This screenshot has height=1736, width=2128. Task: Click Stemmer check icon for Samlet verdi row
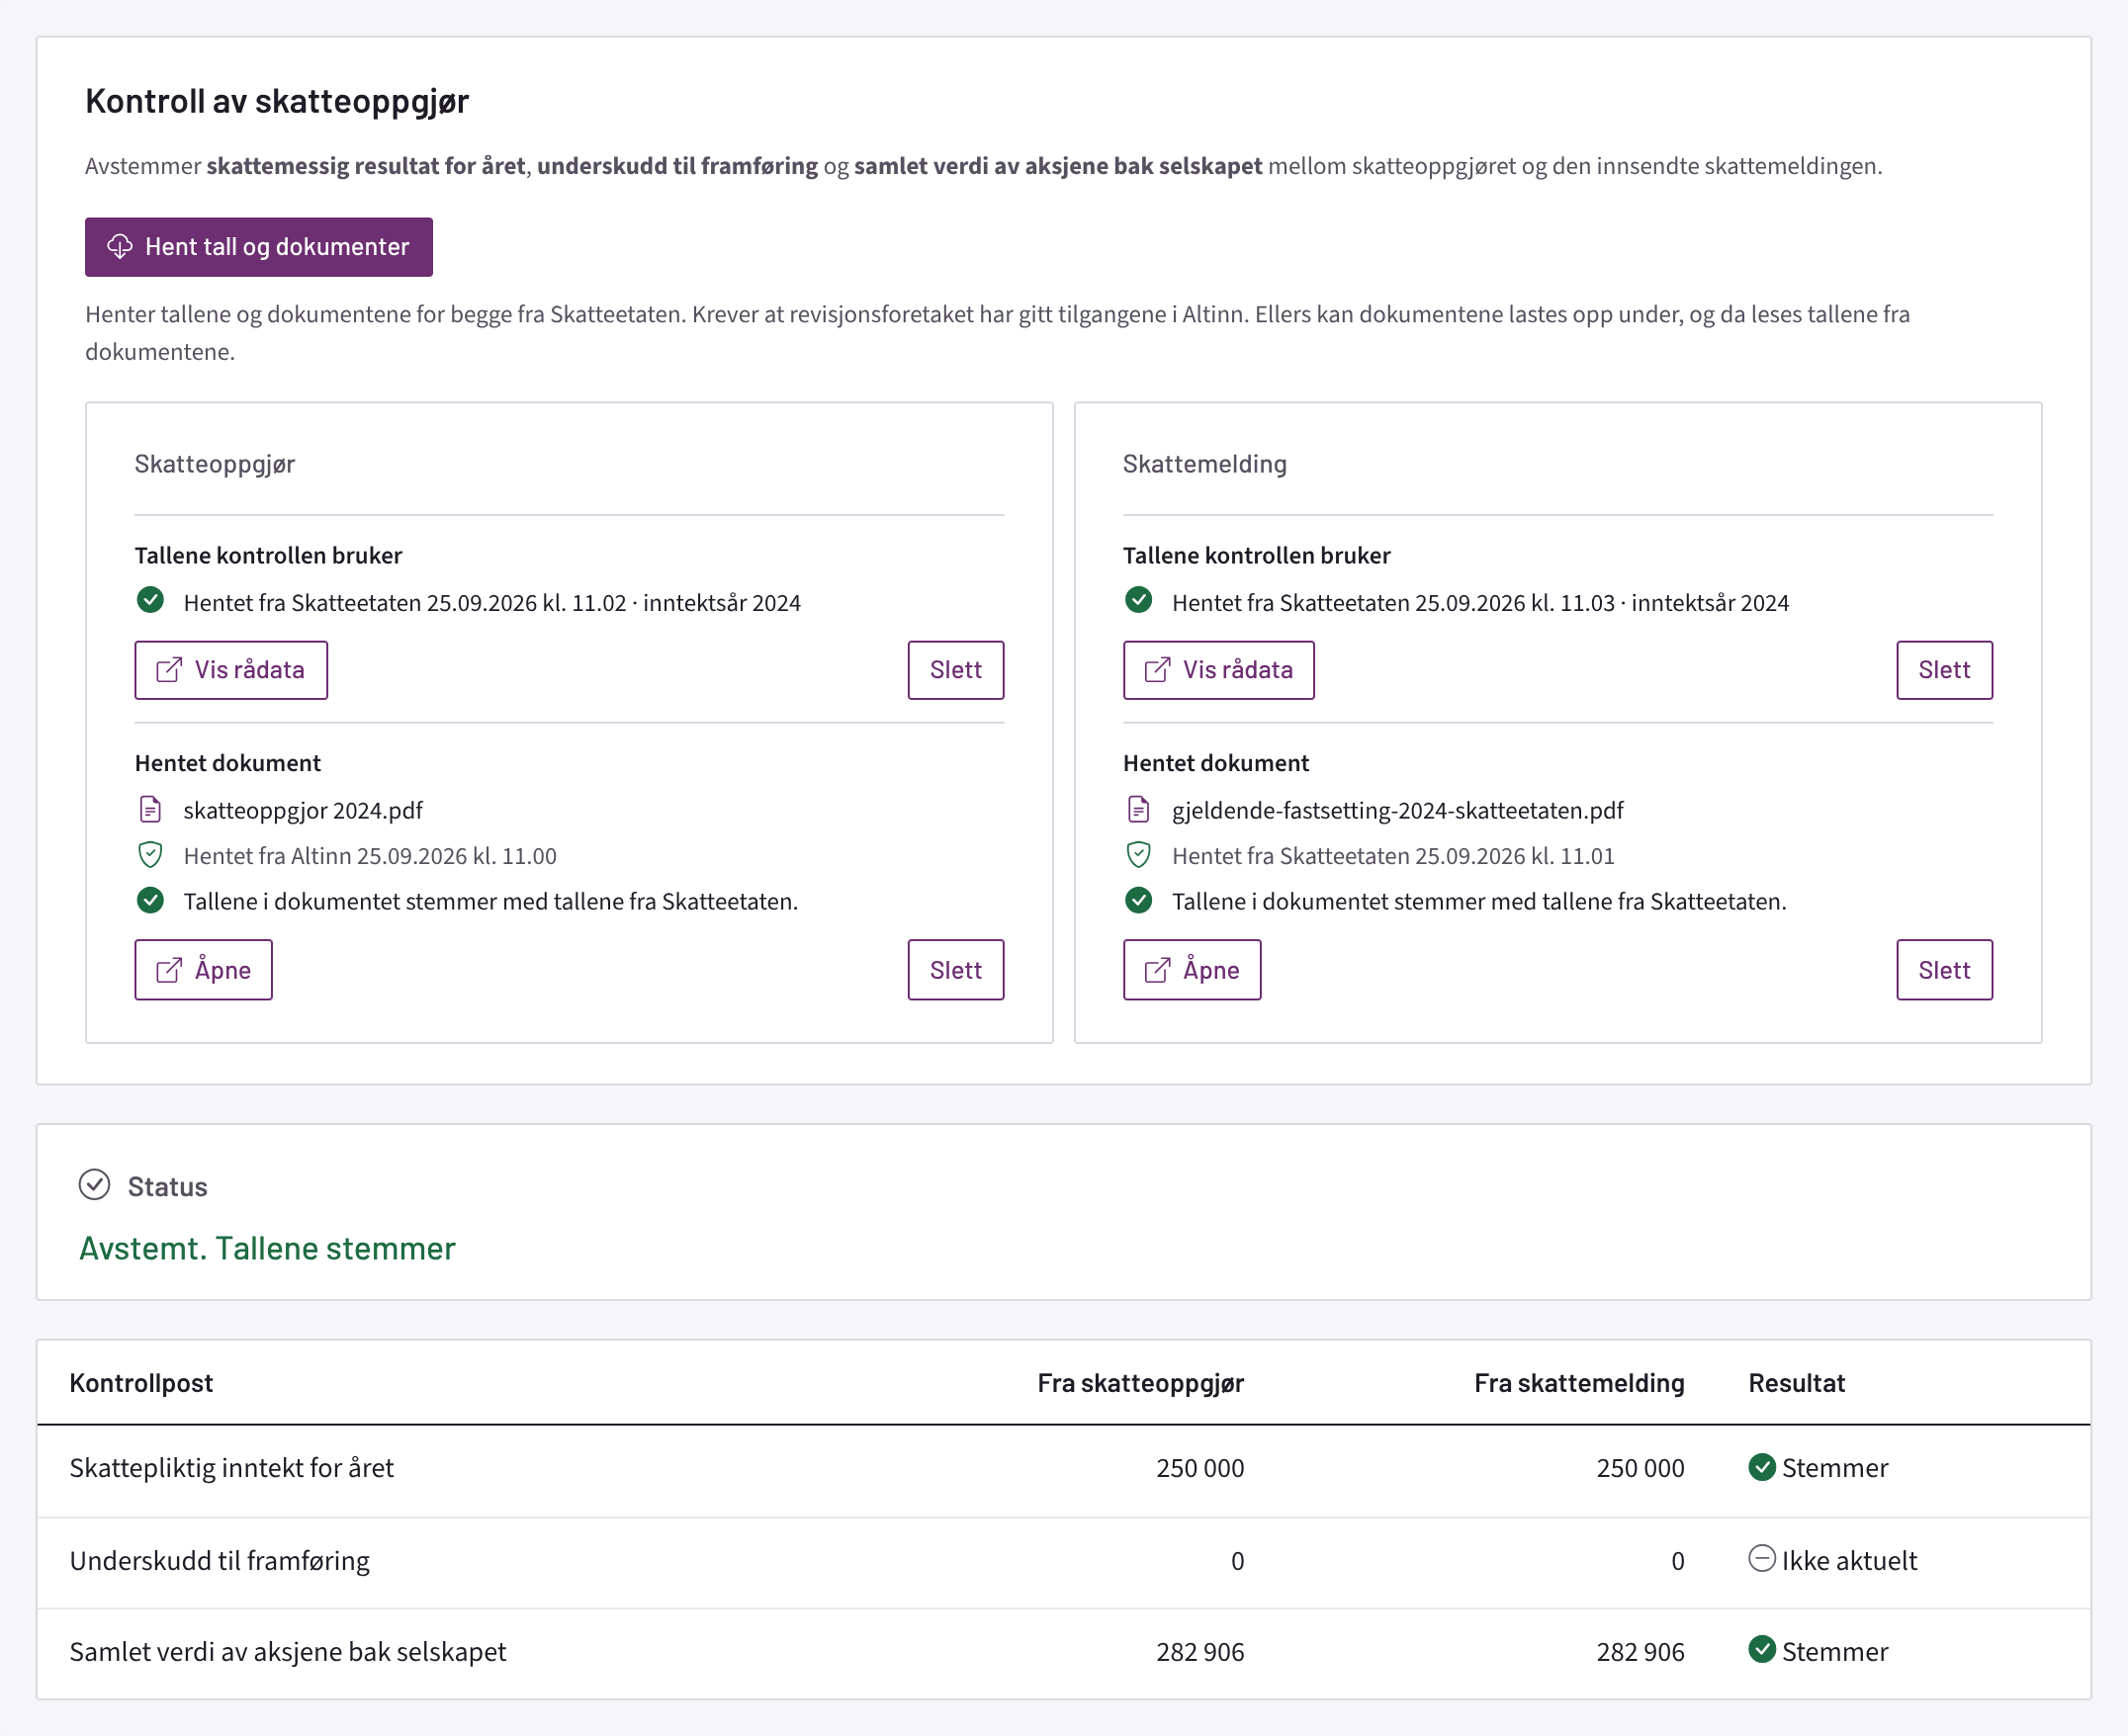pos(1762,1650)
